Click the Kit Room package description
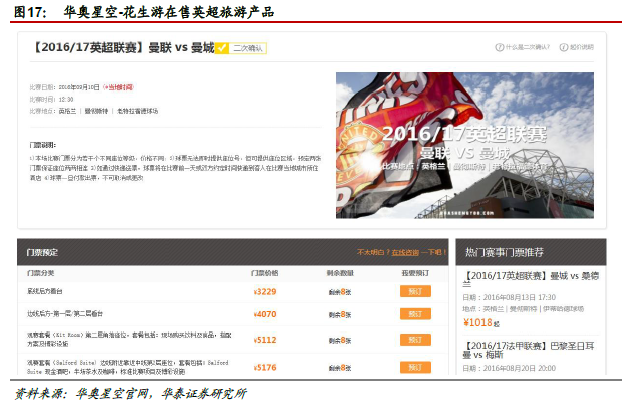630x408 pixels. pos(129,339)
